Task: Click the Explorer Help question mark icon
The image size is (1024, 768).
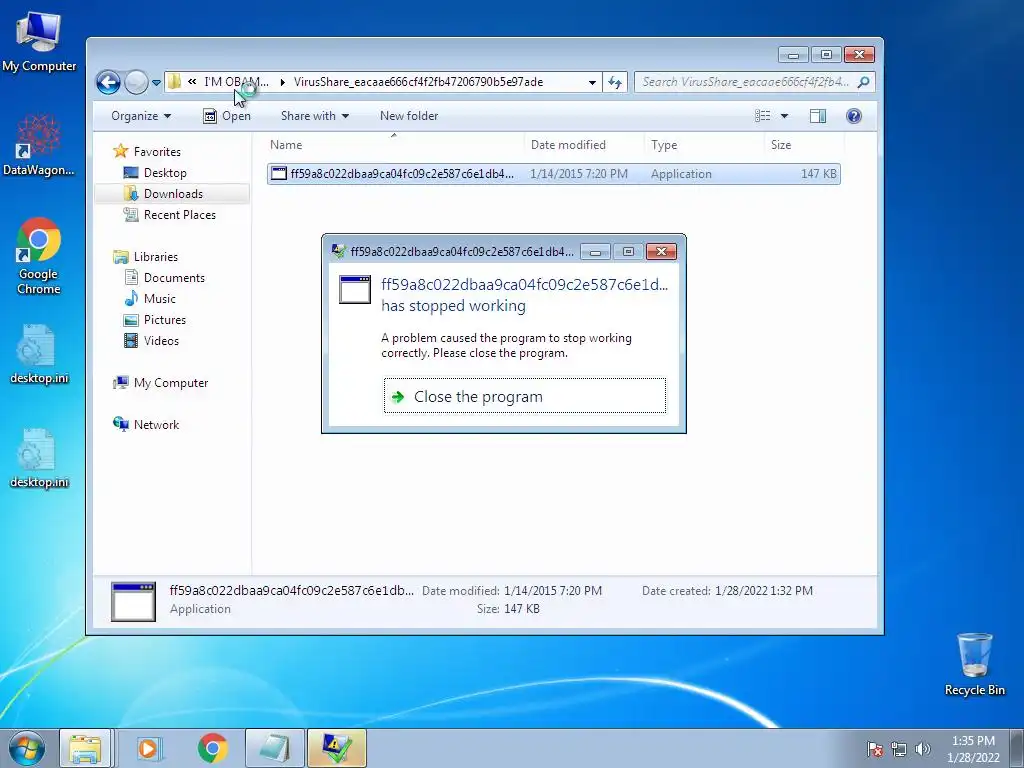Action: pyautogui.click(x=854, y=116)
